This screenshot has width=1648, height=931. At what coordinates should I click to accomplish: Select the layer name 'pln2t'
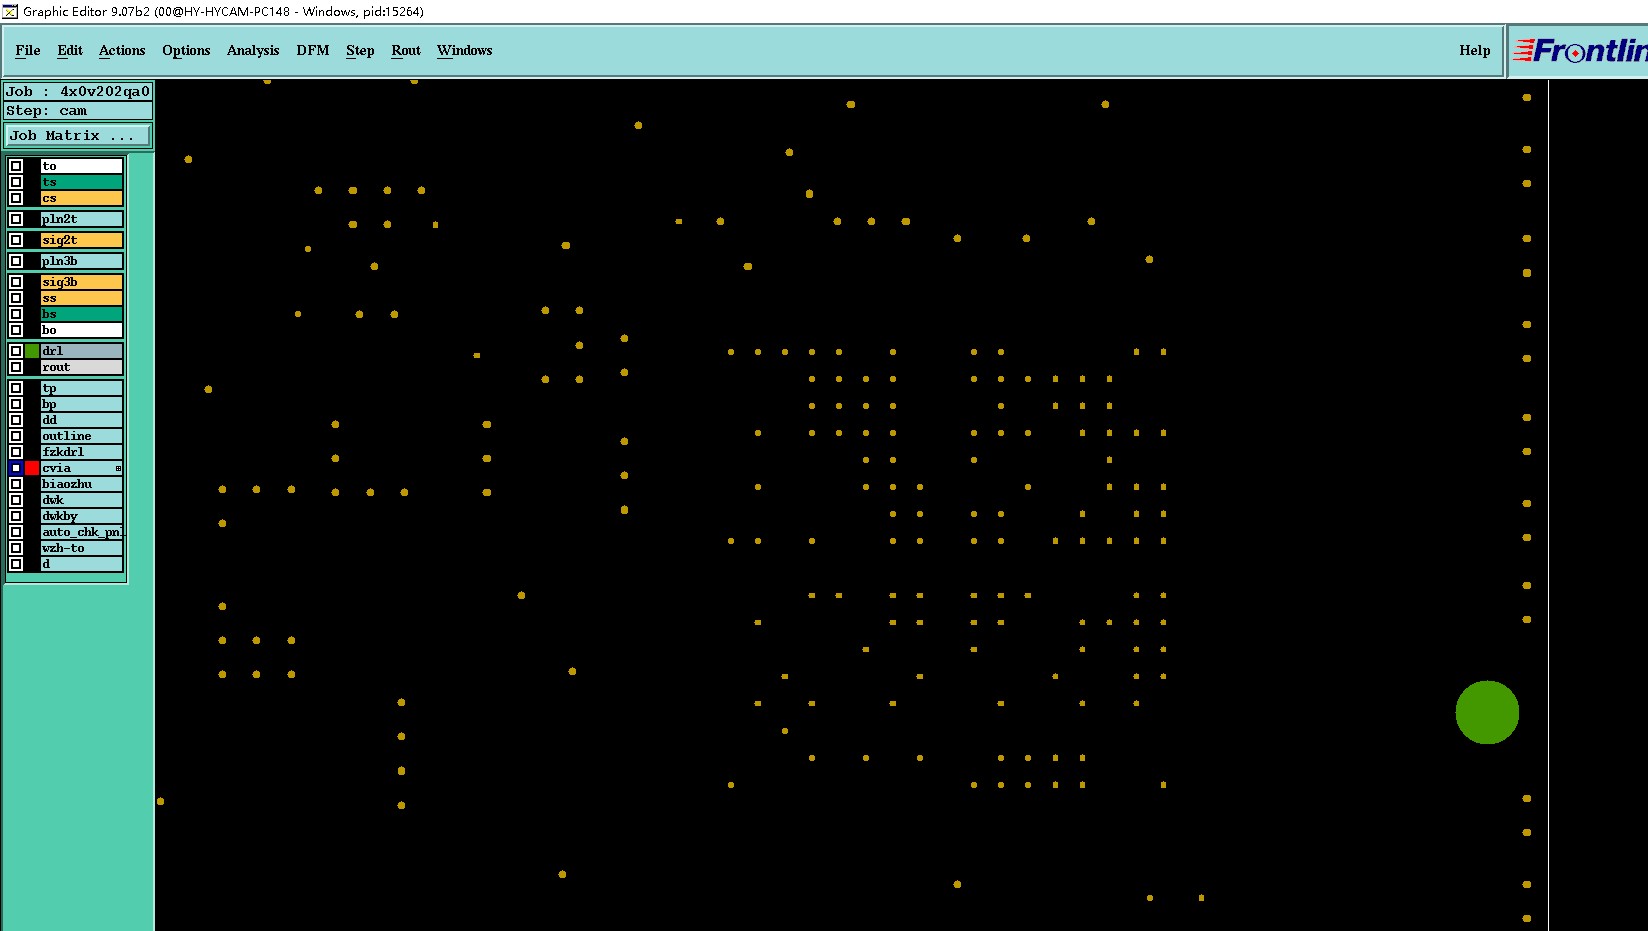[82, 219]
